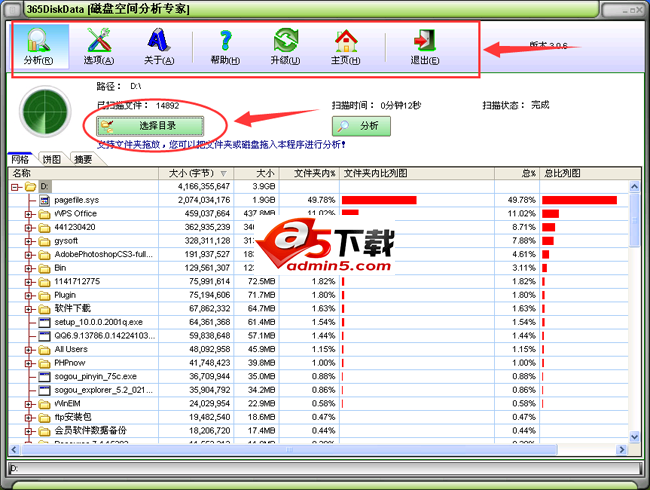The height and width of the screenshot is (490, 650).
Task: Sort by the 文件夹内% column header
Action: click(x=309, y=173)
